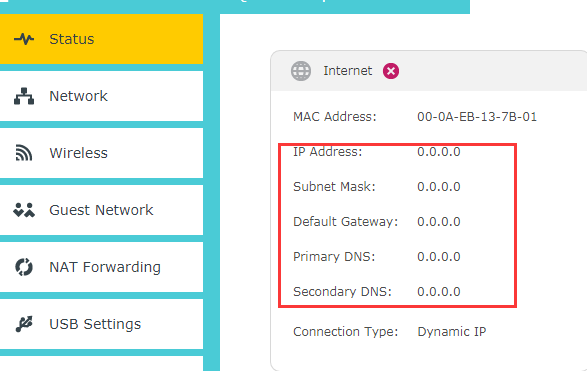Click the Dynamic IP connection type value
This screenshot has width=587, height=371.
point(451,332)
